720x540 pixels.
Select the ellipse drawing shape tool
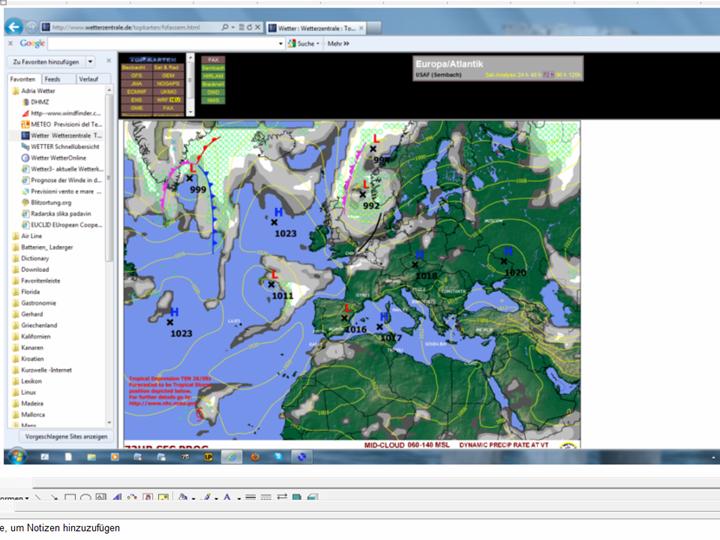click(x=86, y=498)
